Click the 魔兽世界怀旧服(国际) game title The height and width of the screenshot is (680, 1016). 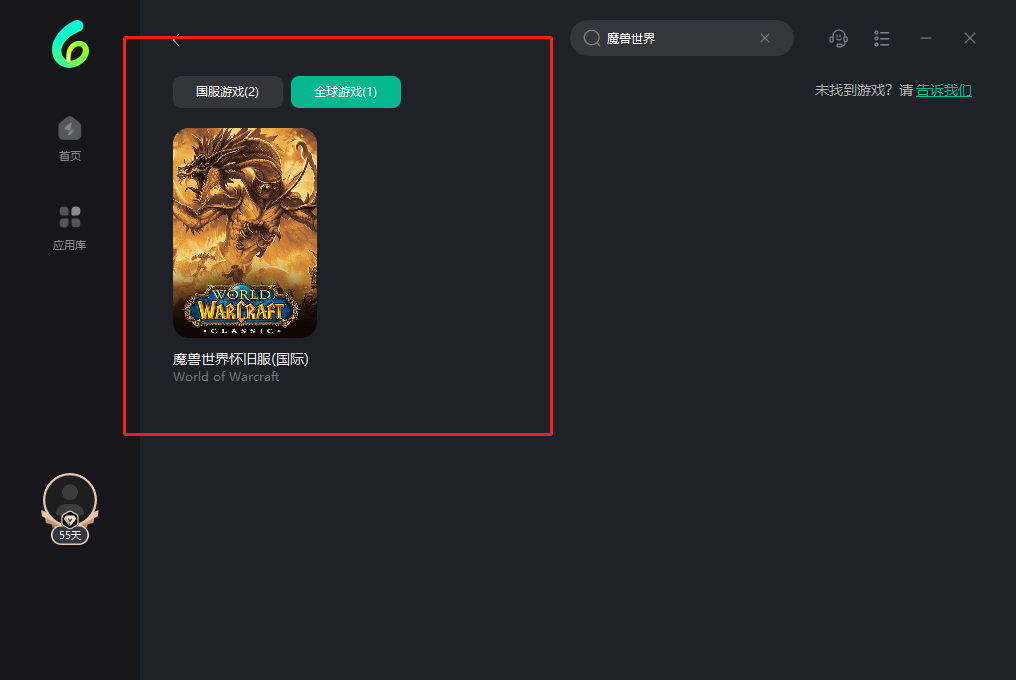tap(241, 359)
